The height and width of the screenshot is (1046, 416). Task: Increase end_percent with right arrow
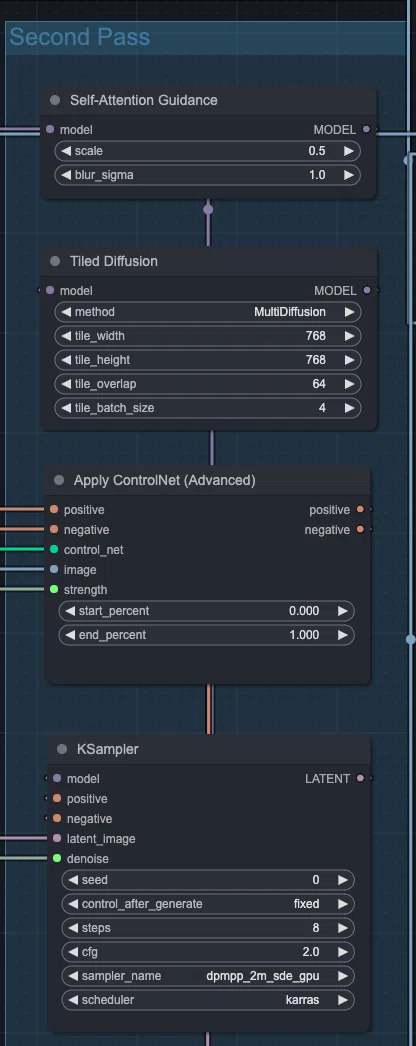coord(343,635)
